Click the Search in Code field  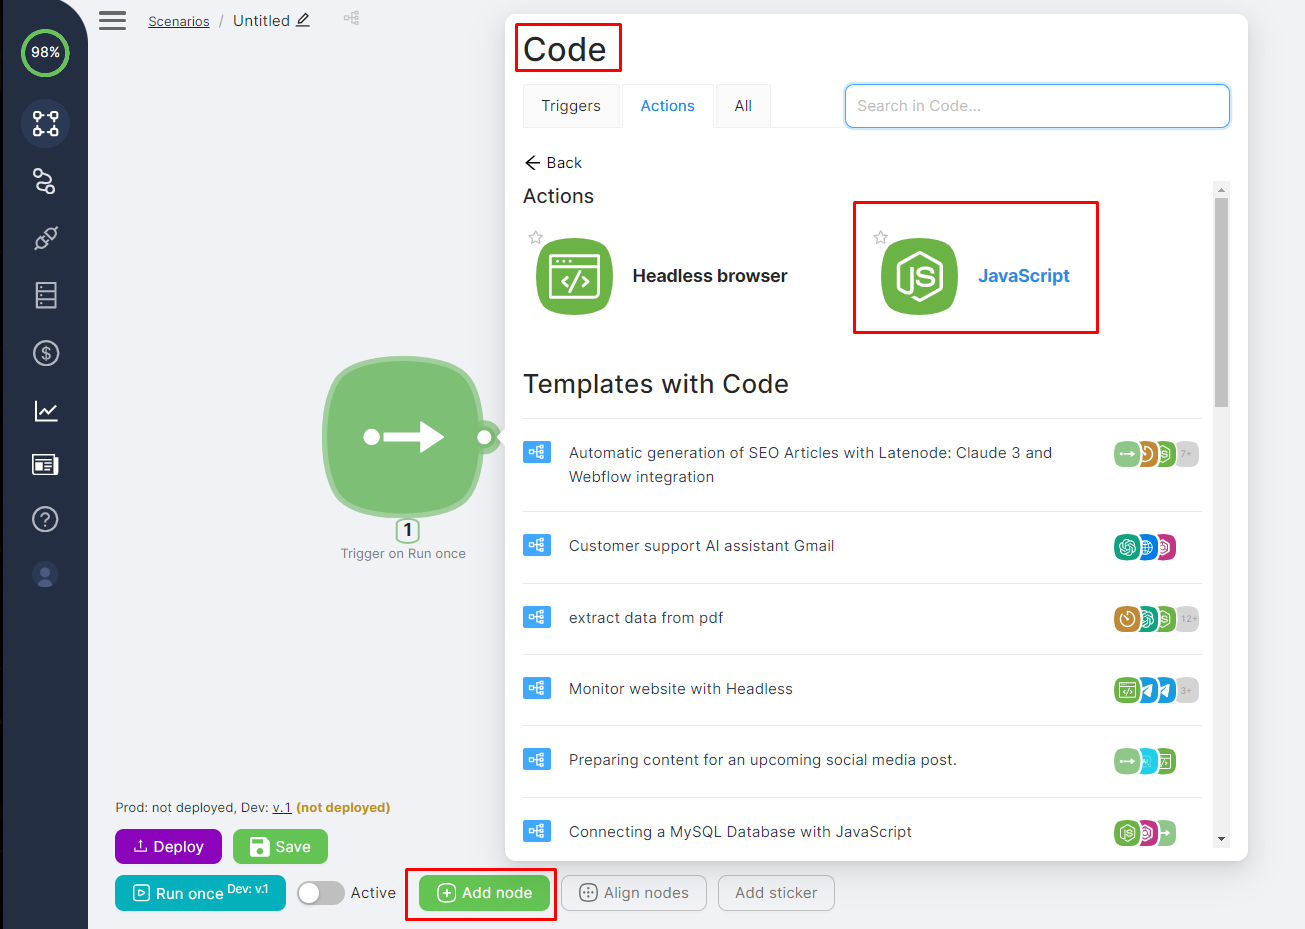(x=1036, y=106)
